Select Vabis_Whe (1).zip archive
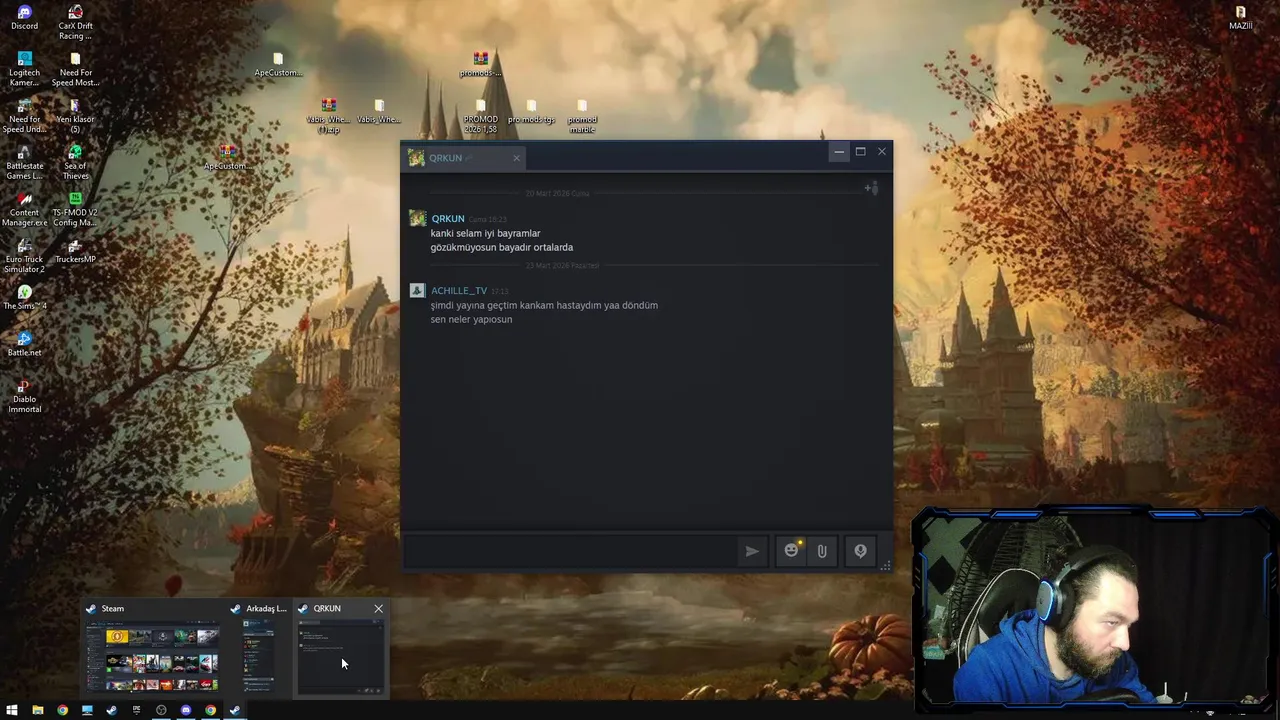The image size is (1280, 720). click(329, 115)
